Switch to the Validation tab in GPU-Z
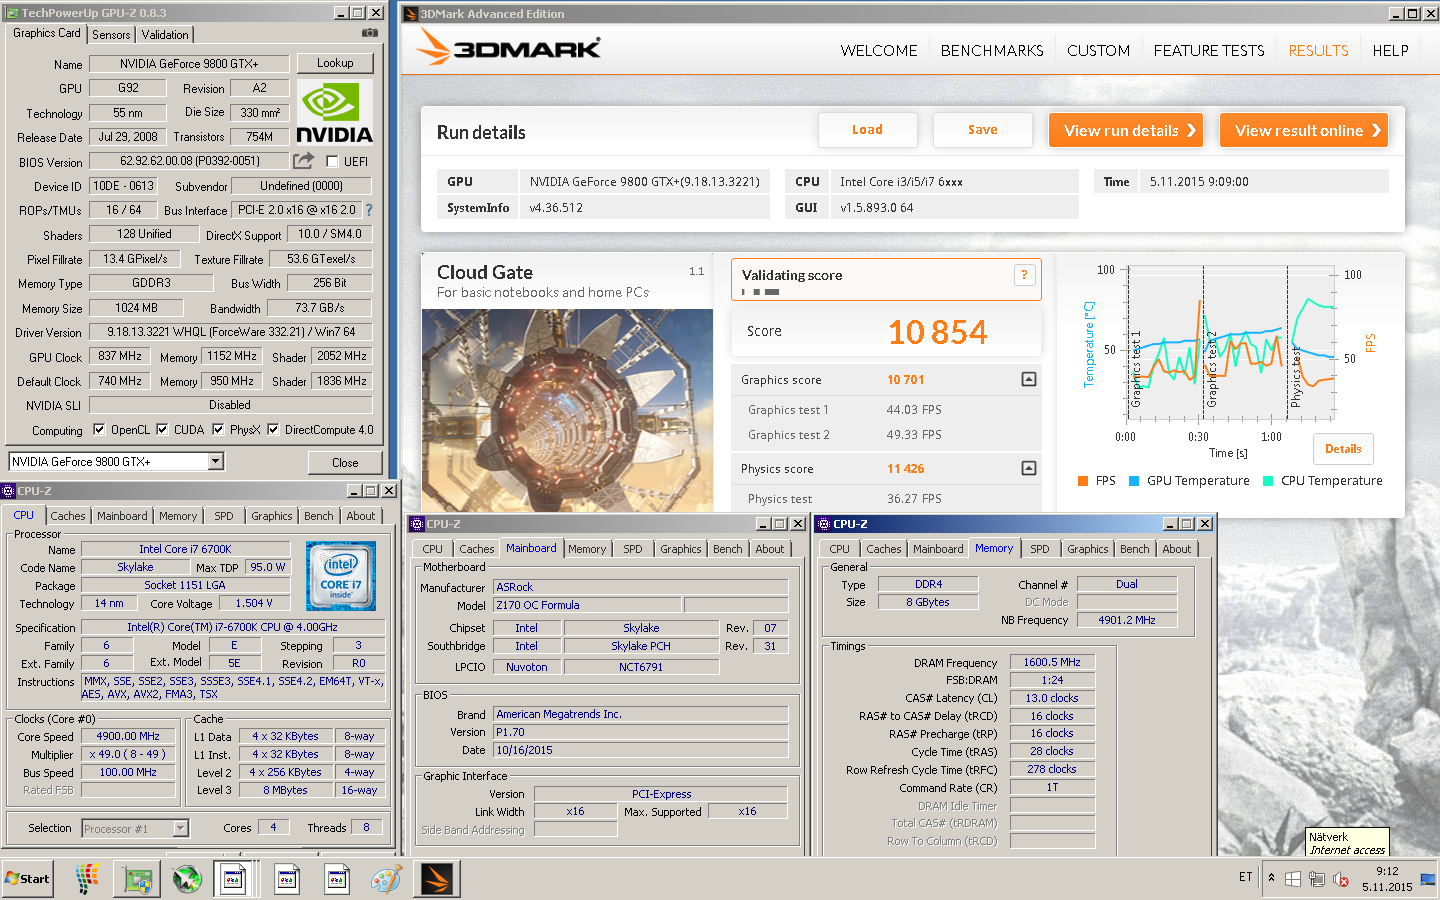Screen dimensions: 1440x900 [x=165, y=34]
